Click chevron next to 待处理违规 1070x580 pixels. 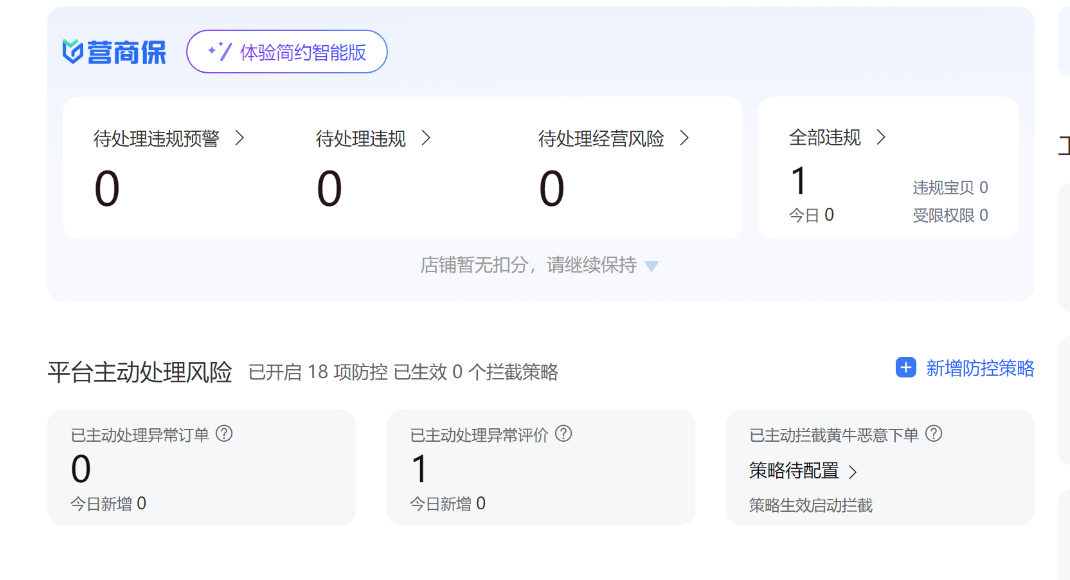(426, 138)
